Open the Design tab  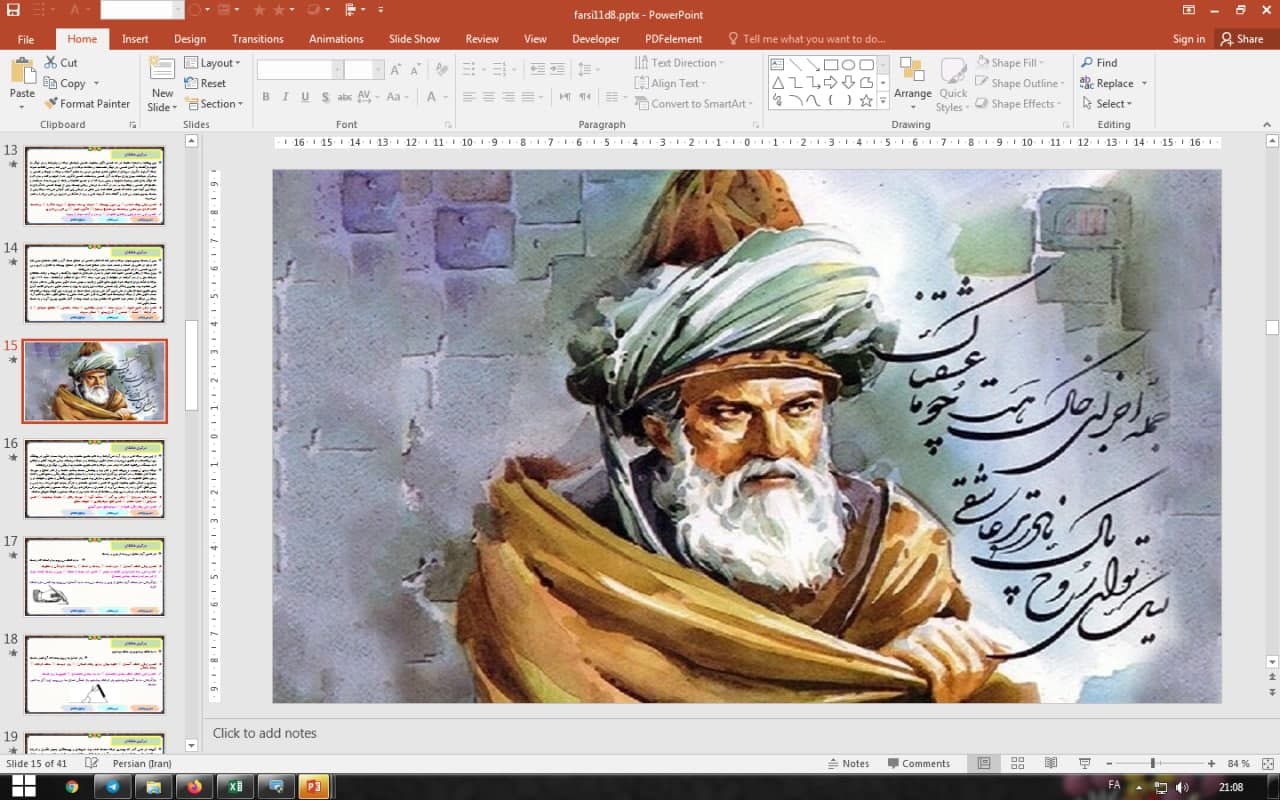click(190, 39)
